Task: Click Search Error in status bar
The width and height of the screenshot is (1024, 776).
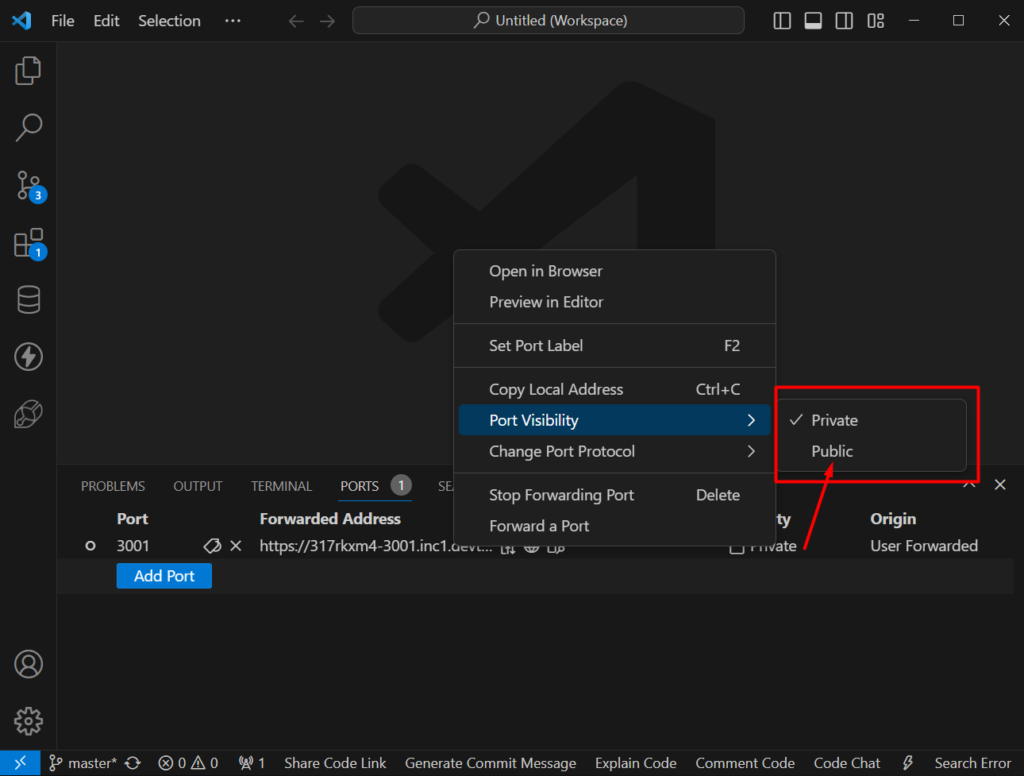Action: 972,763
